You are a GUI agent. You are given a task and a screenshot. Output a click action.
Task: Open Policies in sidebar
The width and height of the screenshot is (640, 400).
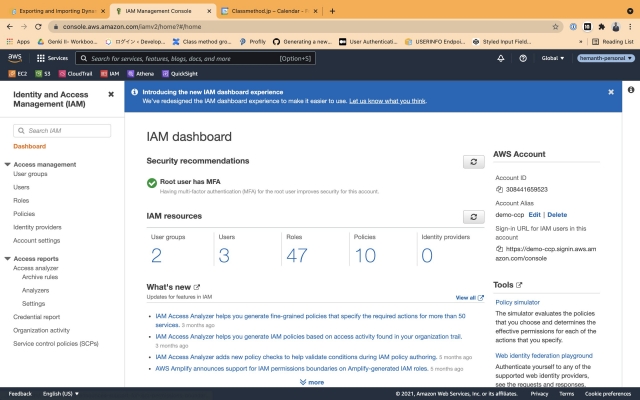click(24, 214)
